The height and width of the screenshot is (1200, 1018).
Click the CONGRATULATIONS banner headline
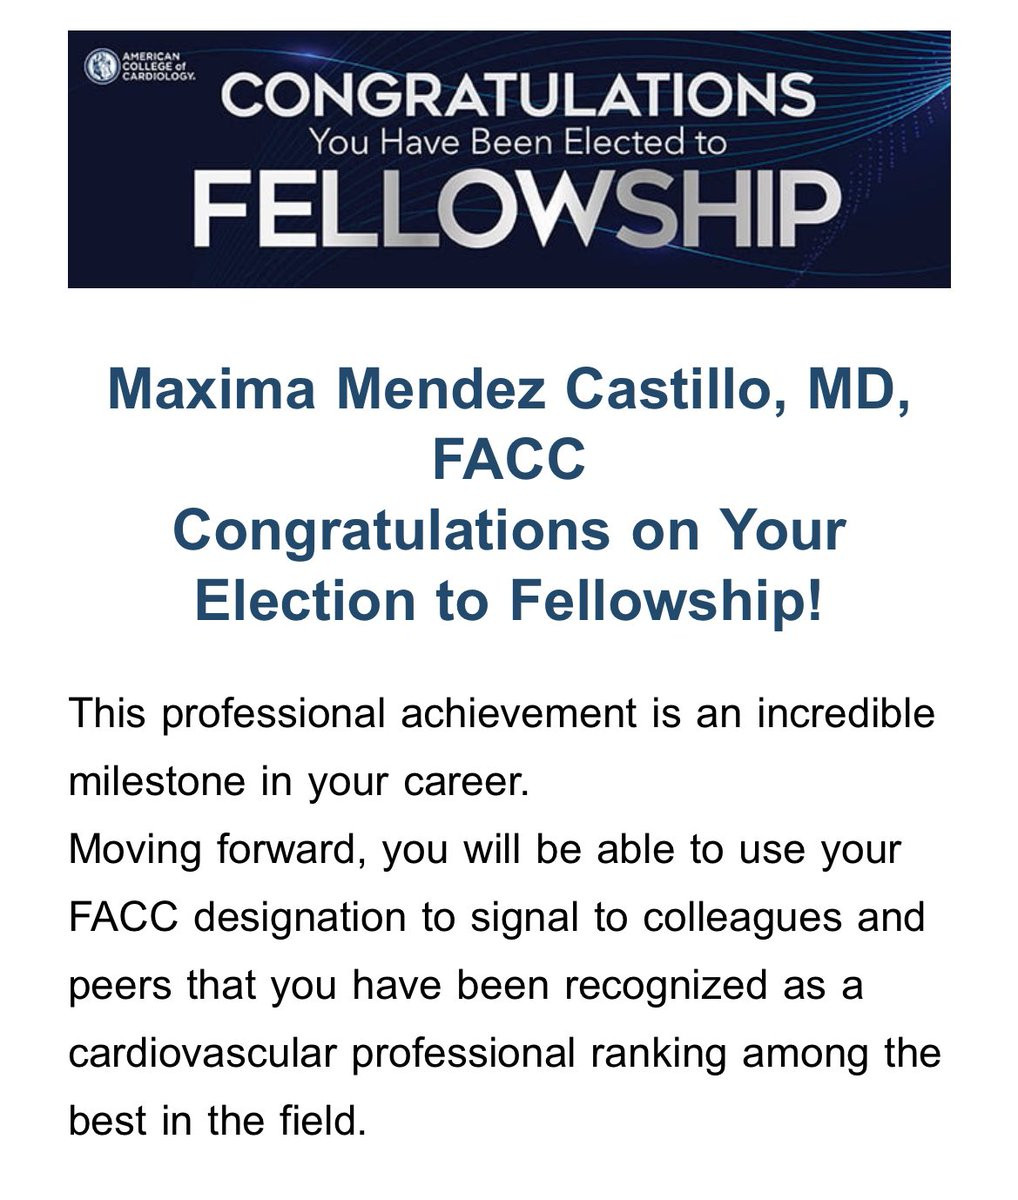(517, 97)
